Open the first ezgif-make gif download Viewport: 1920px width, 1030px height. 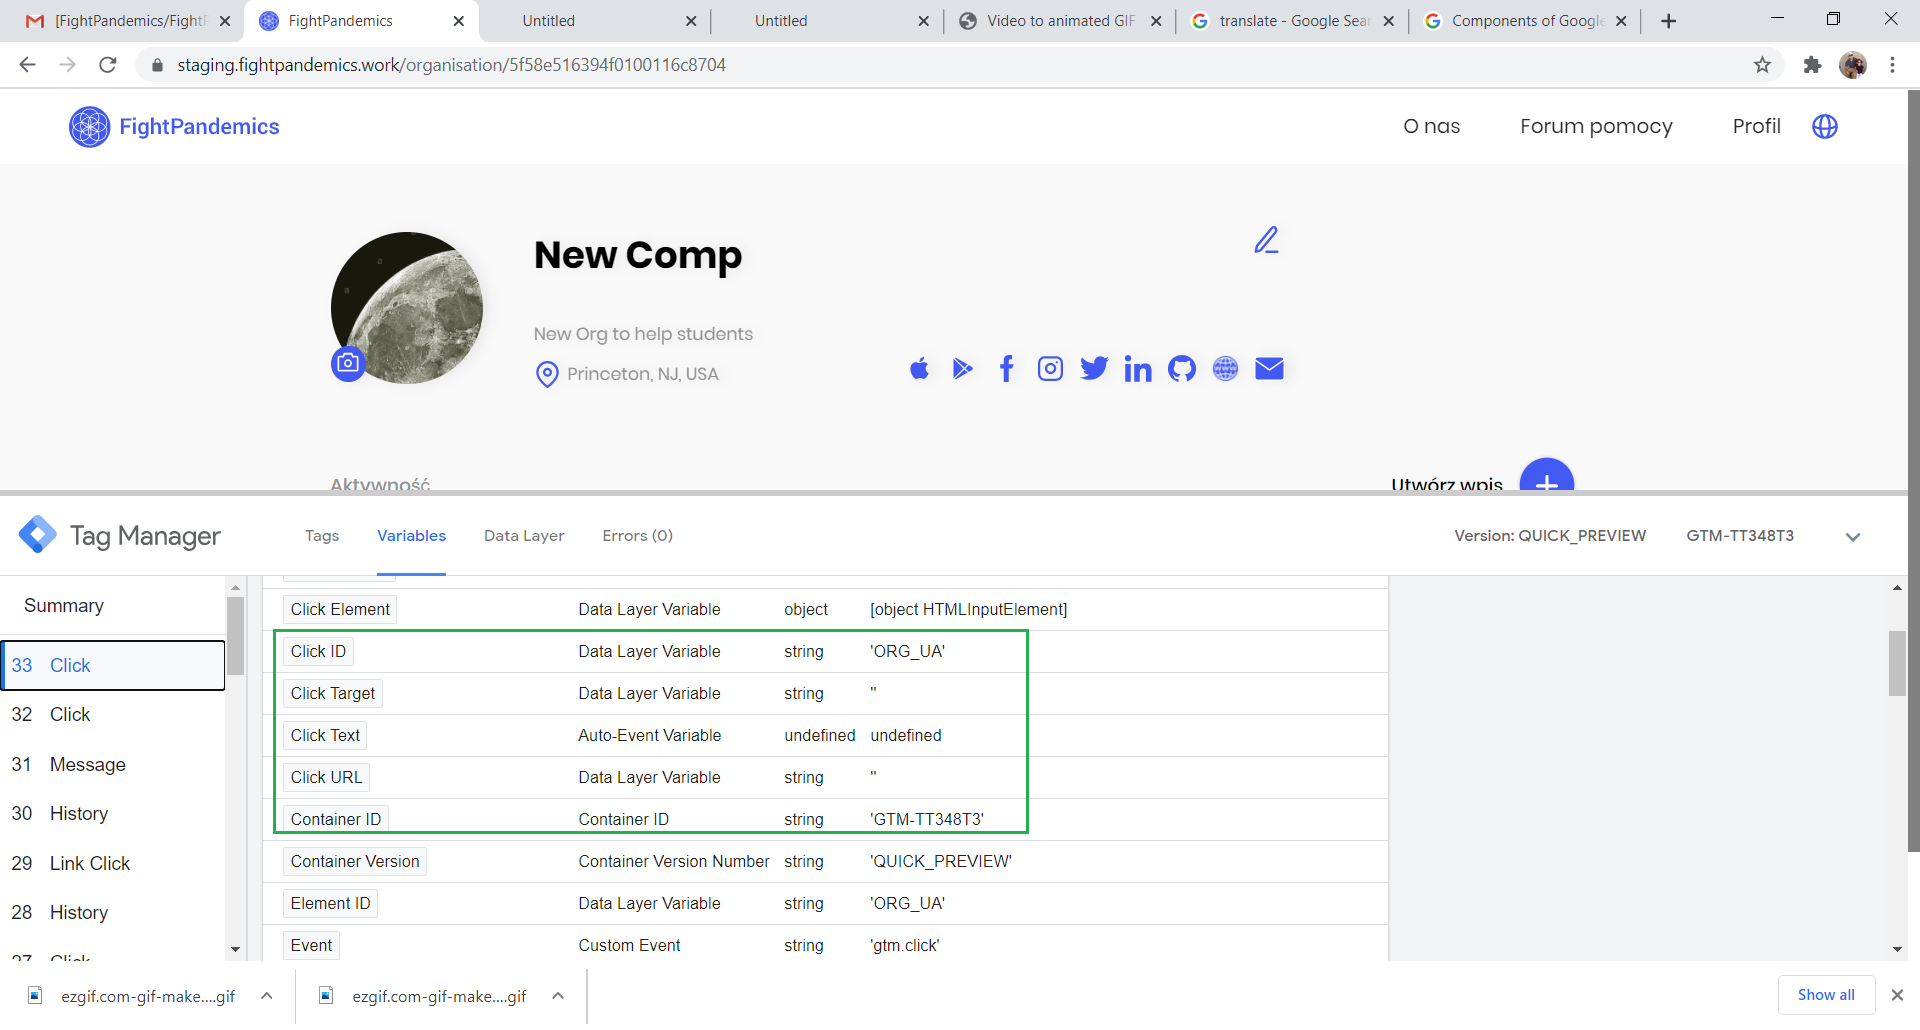tap(147, 996)
